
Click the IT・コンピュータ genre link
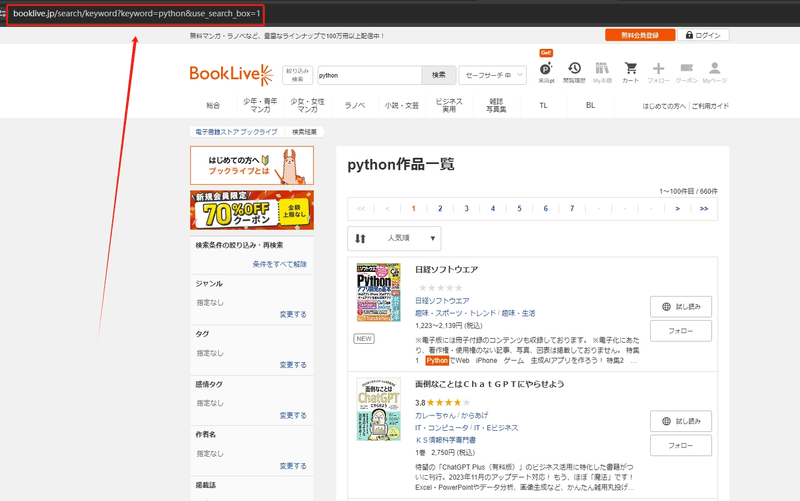[442, 428]
